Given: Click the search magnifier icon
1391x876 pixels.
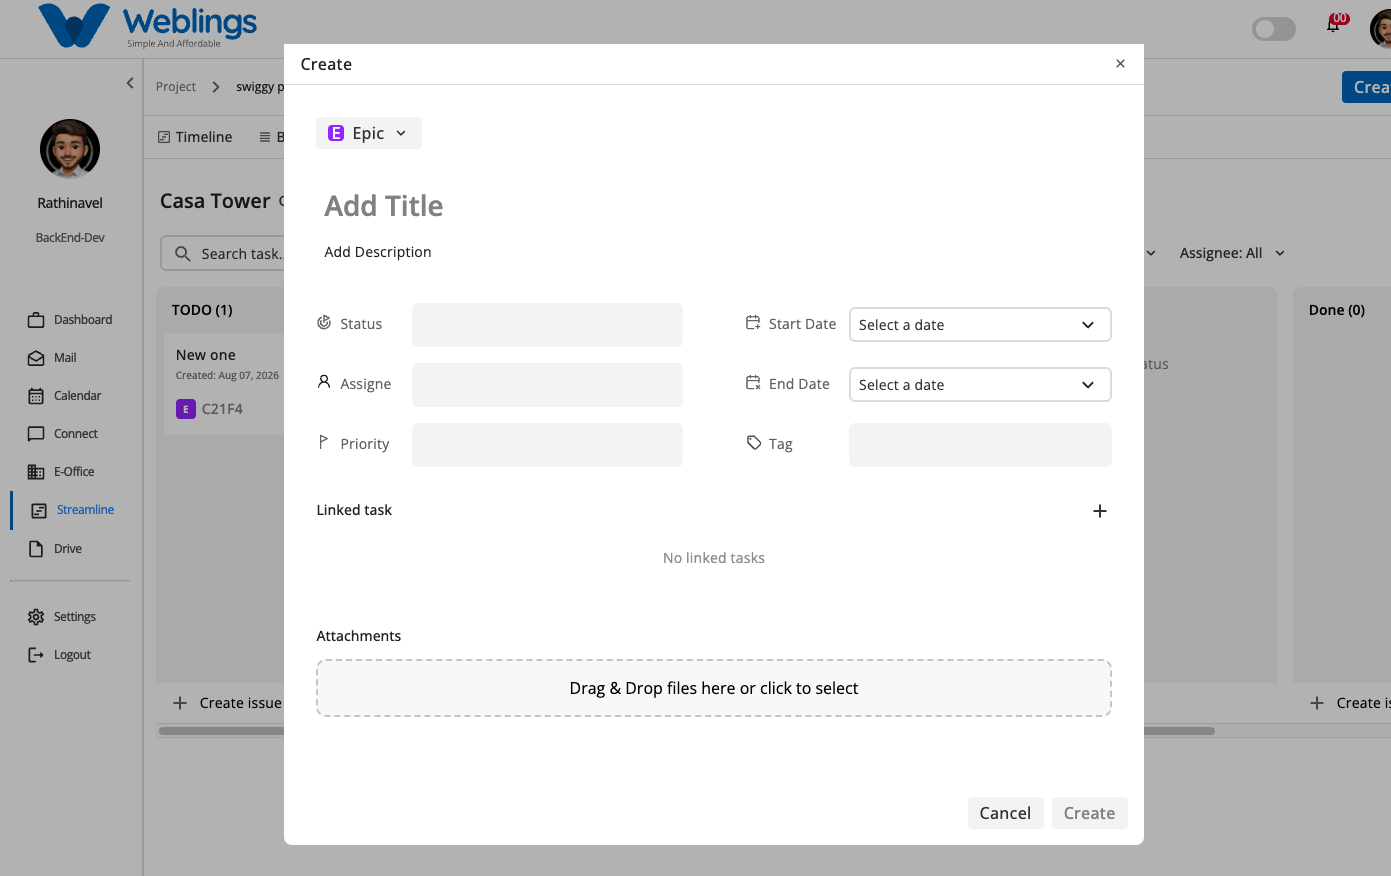Looking at the screenshot, I should click(x=183, y=254).
